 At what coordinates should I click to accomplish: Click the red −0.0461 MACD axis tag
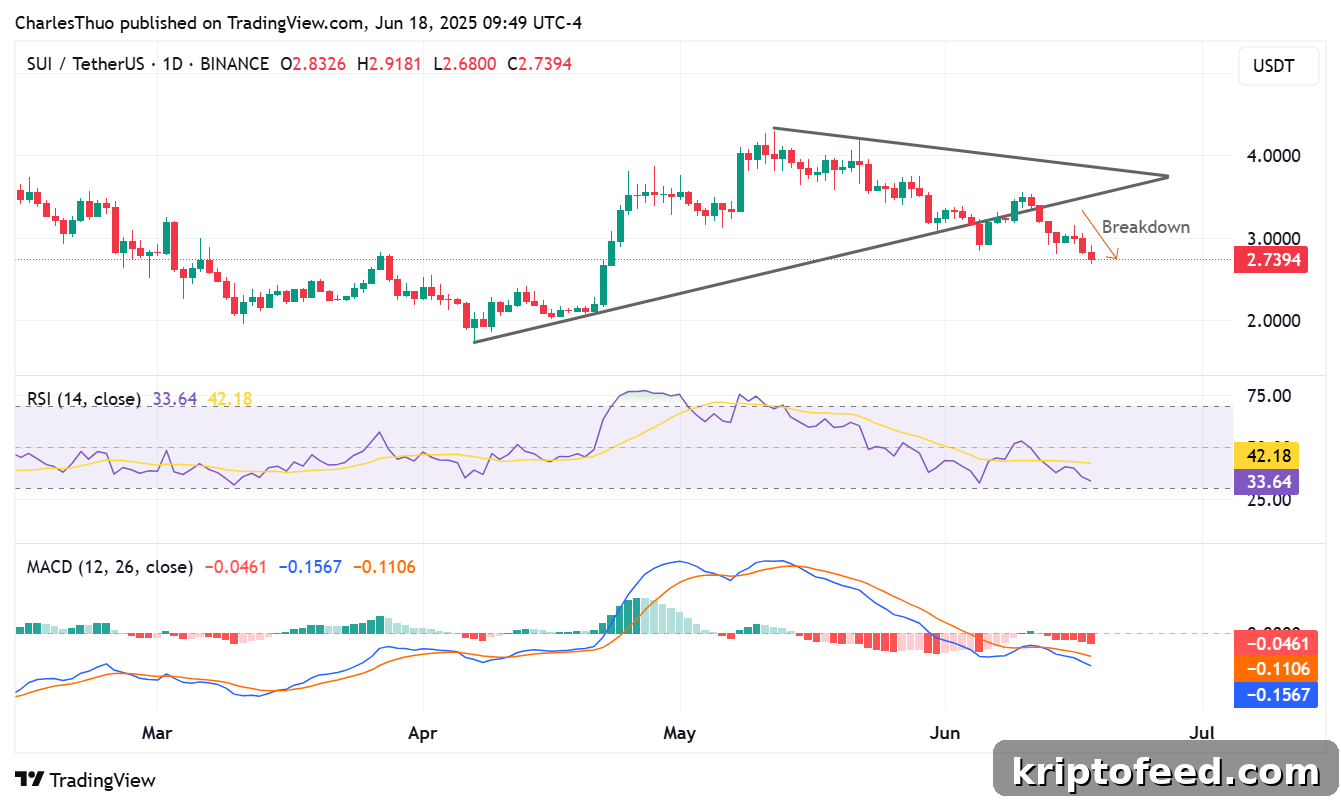tap(1275, 643)
